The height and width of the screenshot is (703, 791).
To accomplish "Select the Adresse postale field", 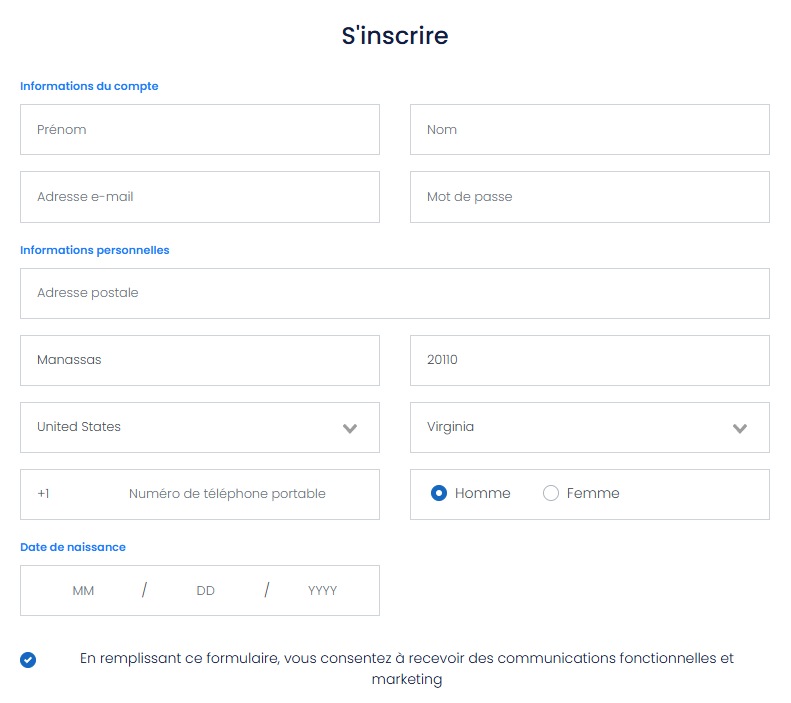I will pyautogui.click(x=395, y=294).
